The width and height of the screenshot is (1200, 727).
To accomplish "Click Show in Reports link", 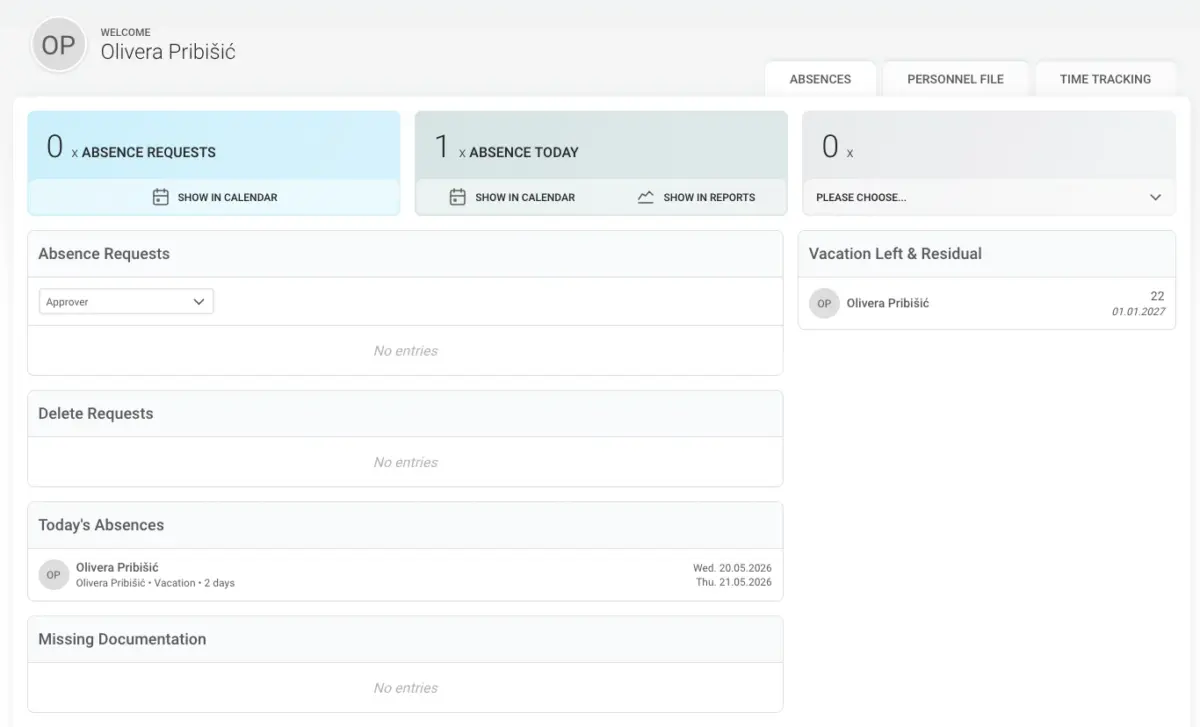I will [x=697, y=197].
